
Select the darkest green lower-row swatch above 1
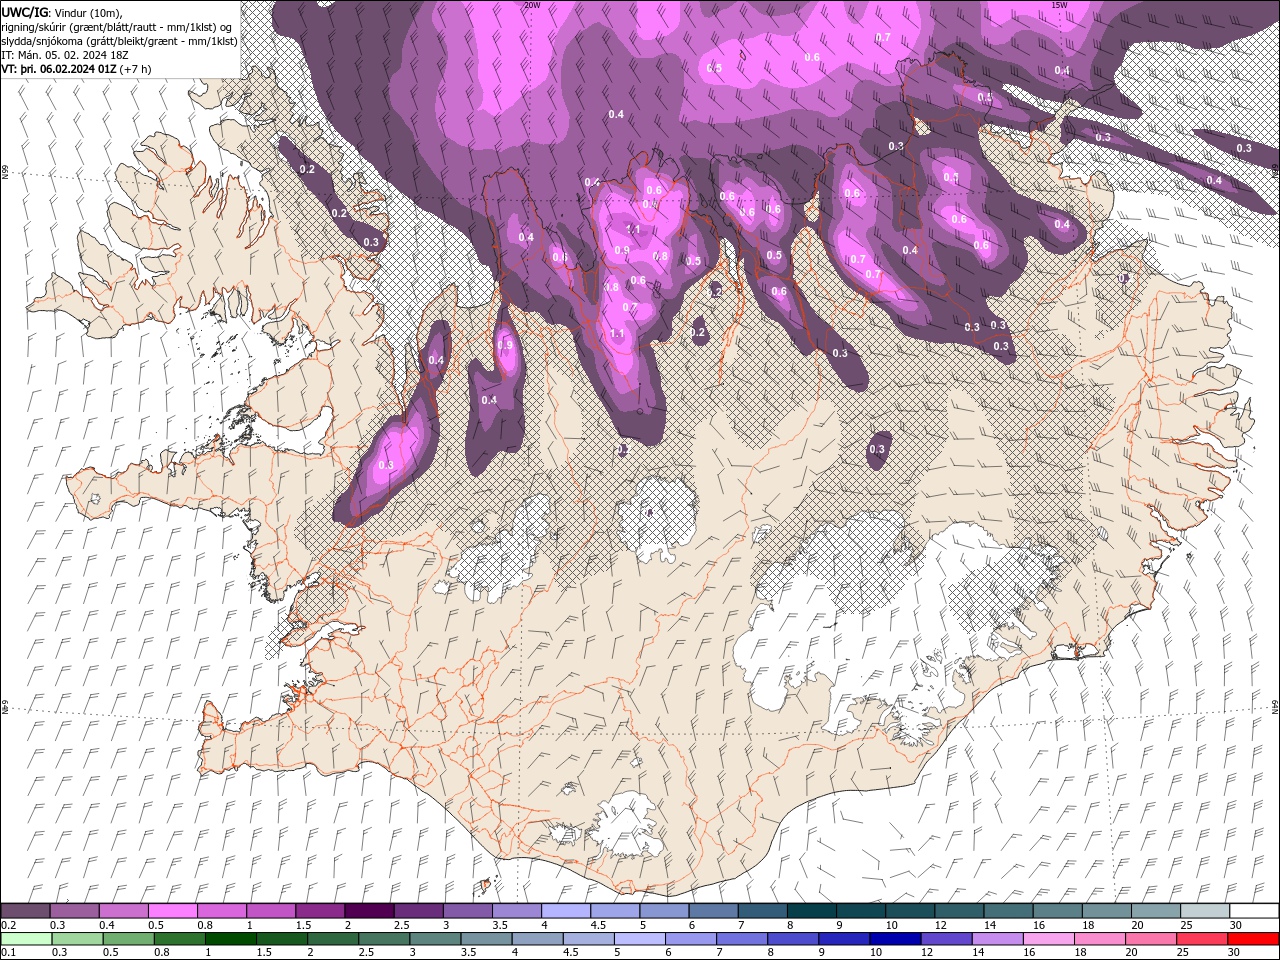(231, 939)
